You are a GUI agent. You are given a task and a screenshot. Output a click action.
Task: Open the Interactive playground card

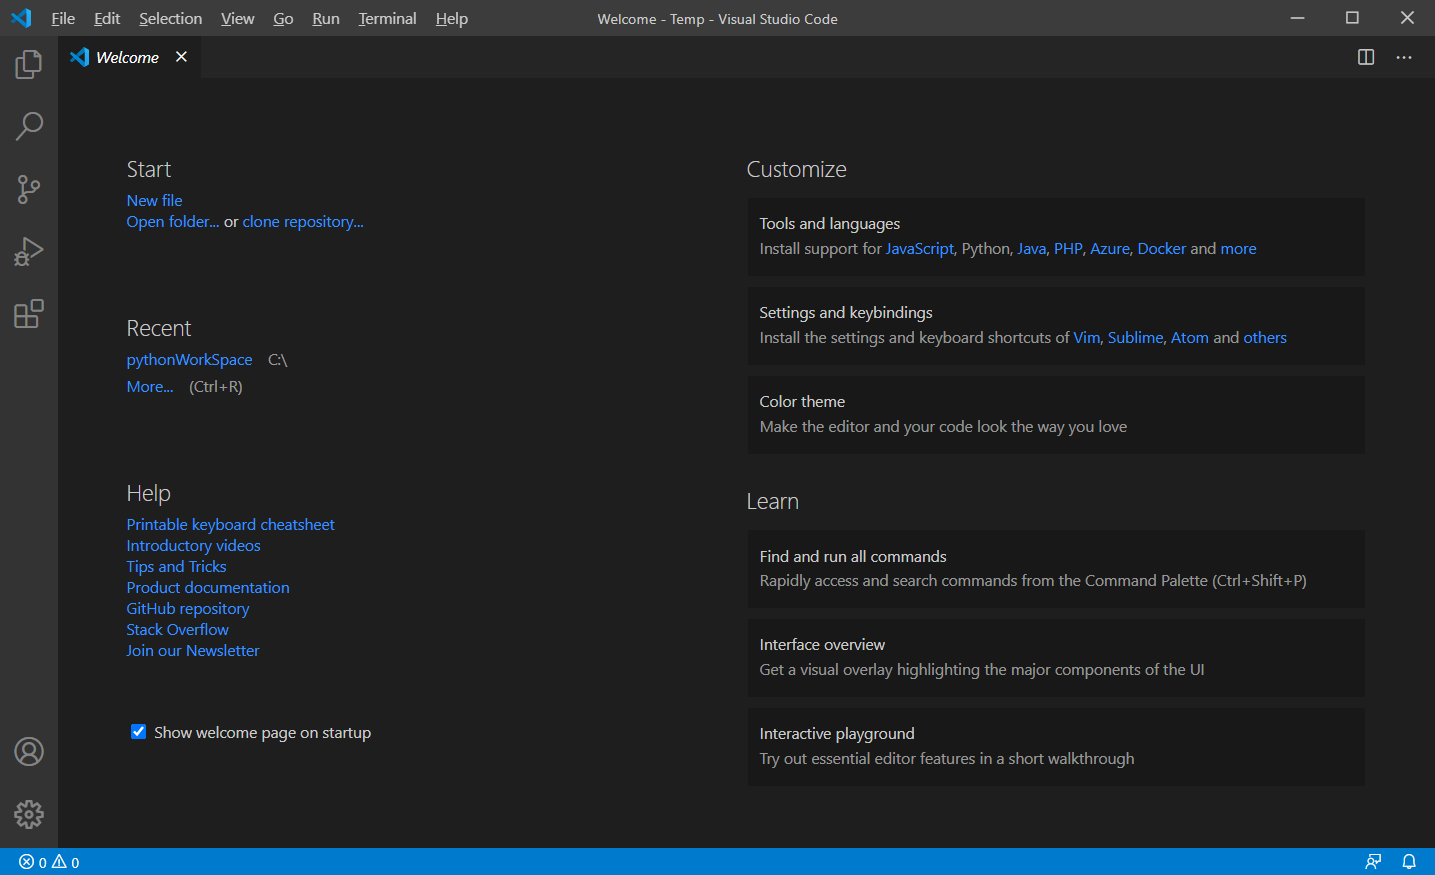coord(1056,746)
